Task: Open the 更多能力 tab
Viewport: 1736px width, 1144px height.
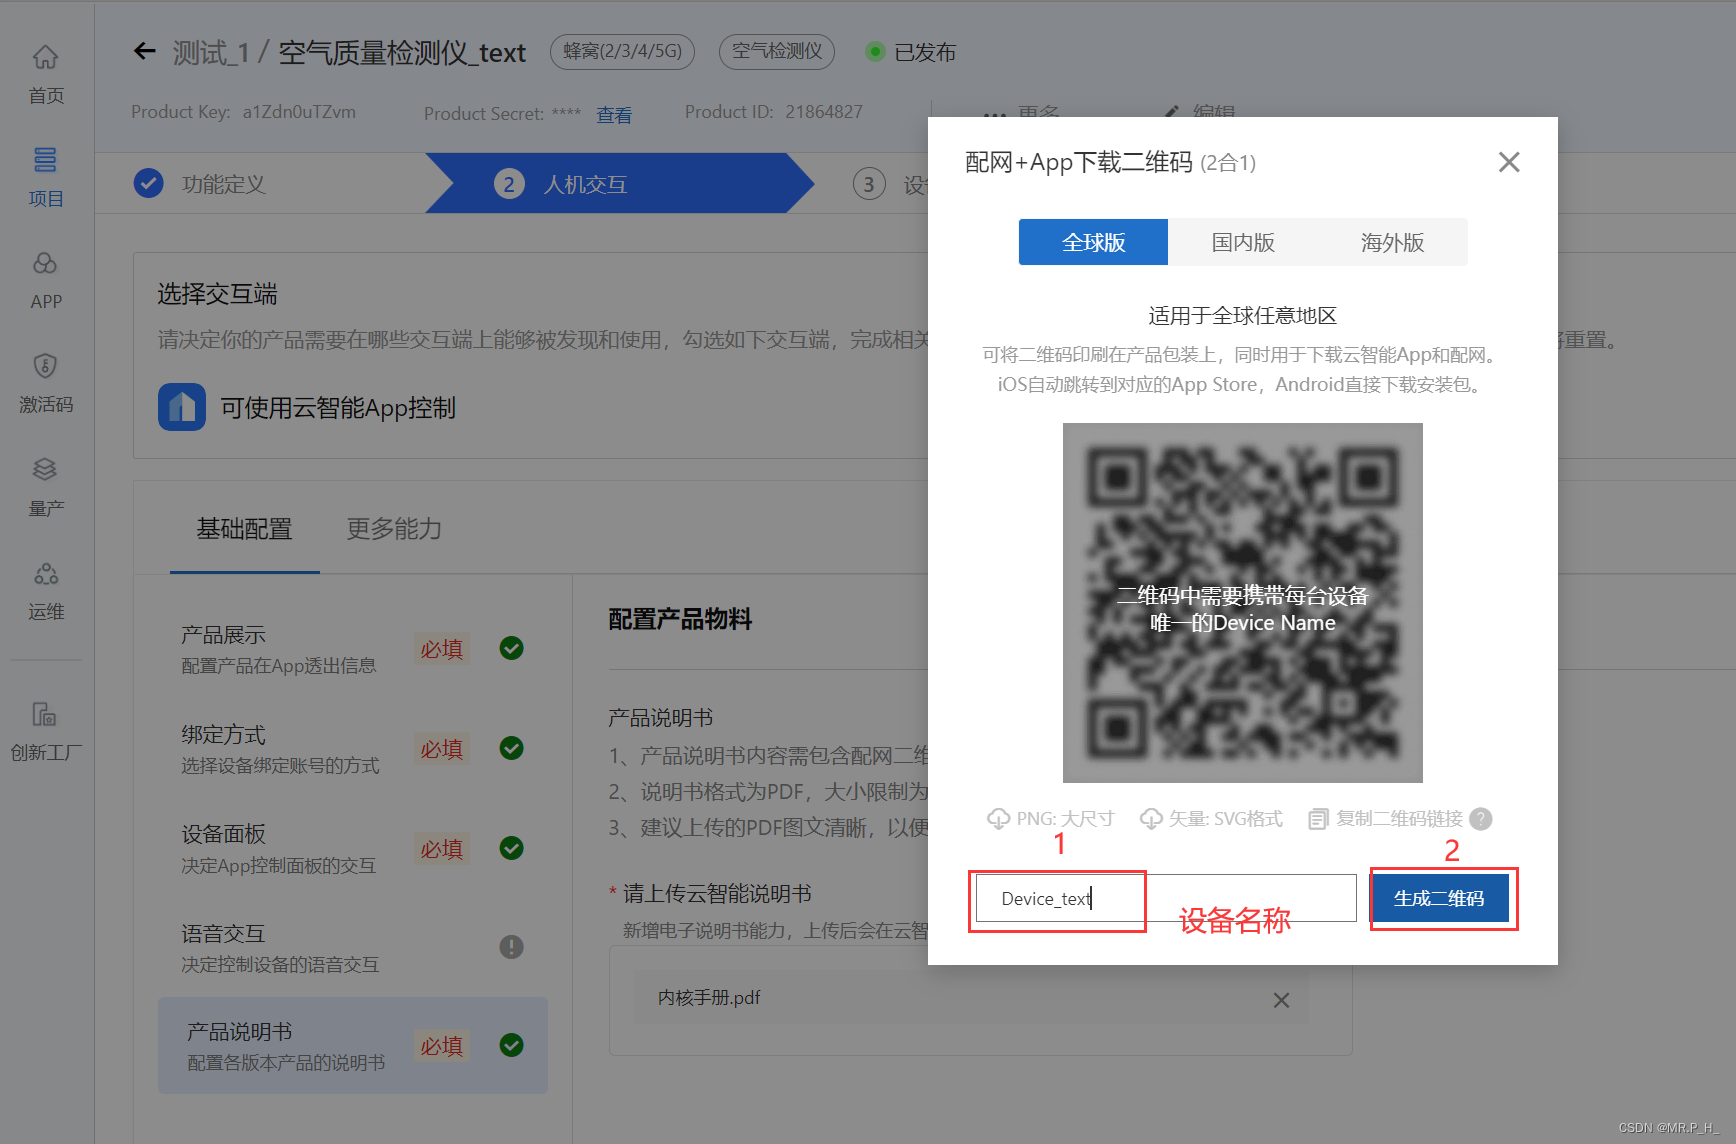Action: tap(394, 529)
